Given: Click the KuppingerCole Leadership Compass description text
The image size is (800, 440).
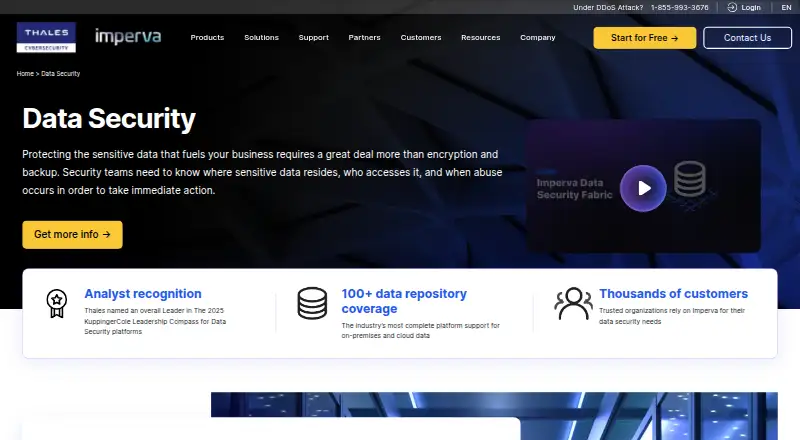Looking at the screenshot, I should click(x=155, y=321).
